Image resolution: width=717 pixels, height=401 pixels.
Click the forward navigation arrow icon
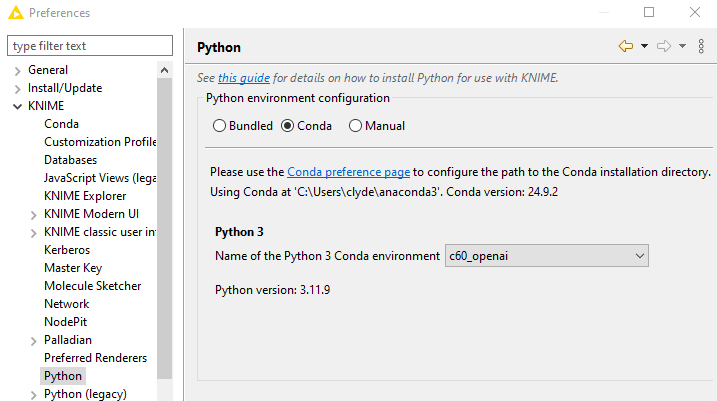pyautogui.click(x=663, y=46)
